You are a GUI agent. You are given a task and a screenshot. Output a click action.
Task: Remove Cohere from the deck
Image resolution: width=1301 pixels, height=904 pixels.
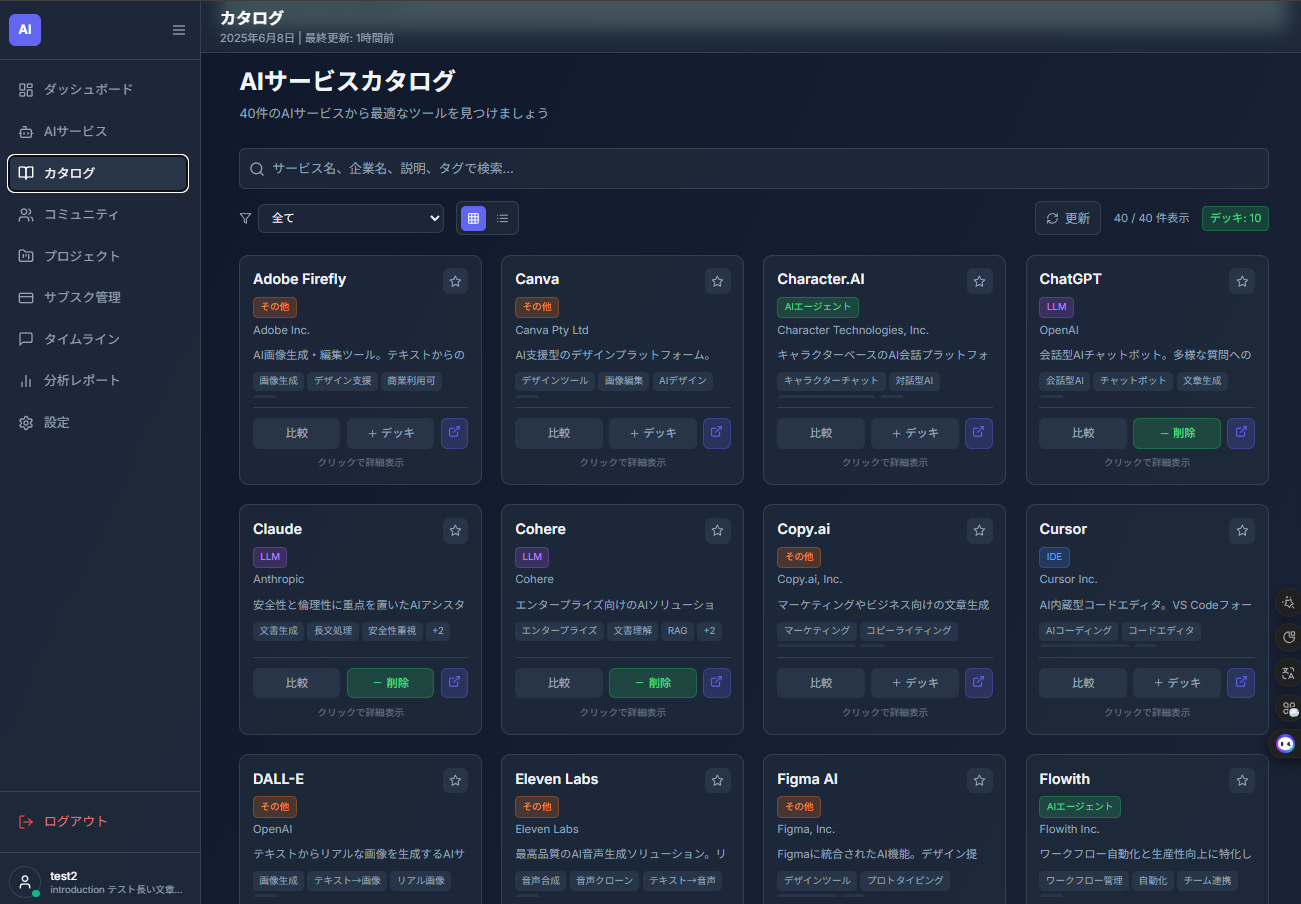(x=652, y=683)
